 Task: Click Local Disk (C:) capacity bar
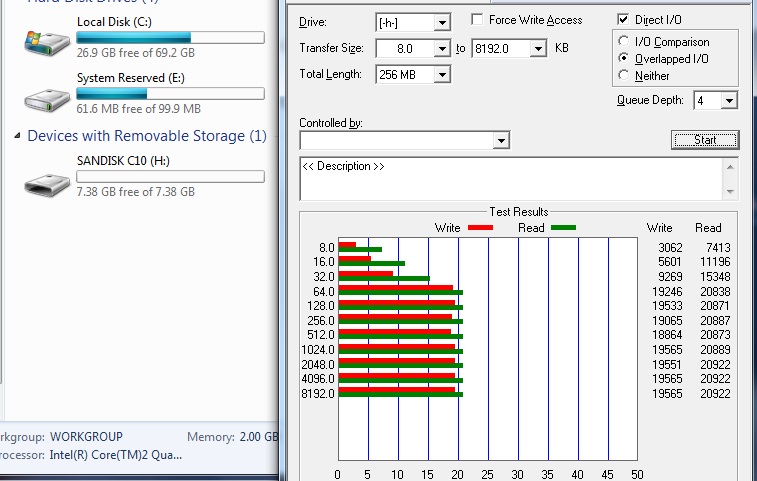pyautogui.click(x=170, y=38)
